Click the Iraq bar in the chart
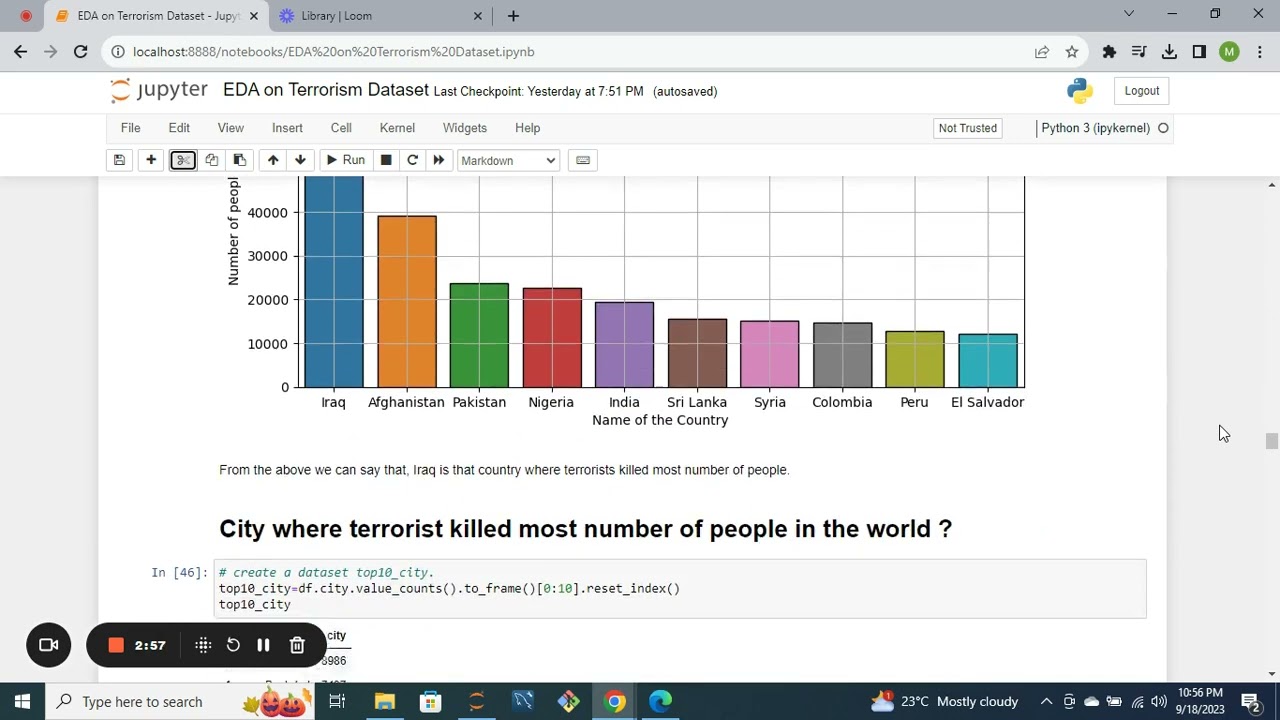The height and width of the screenshot is (720, 1280). coord(334,282)
